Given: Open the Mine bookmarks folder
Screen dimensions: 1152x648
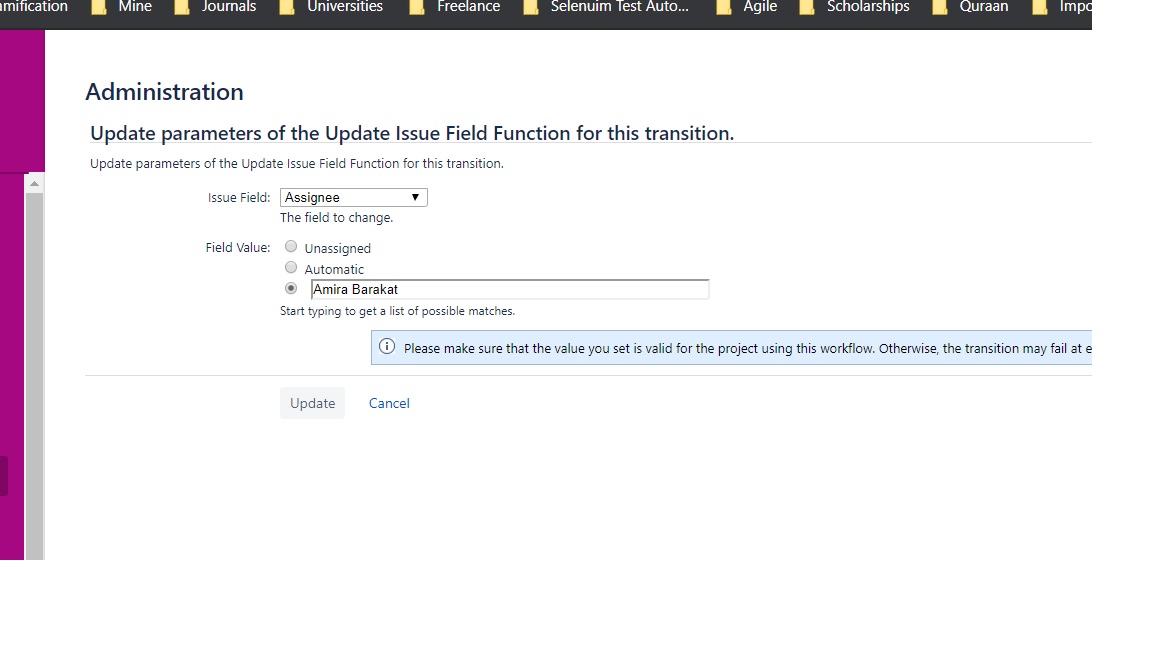Looking at the screenshot, I should click(136, 8).
